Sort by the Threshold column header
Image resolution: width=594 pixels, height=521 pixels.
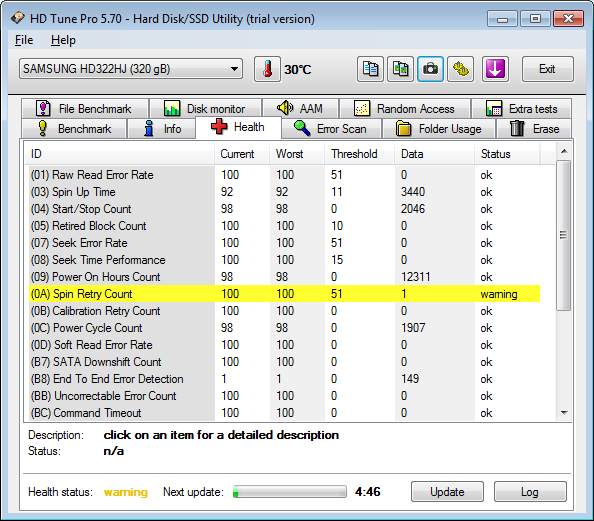[x=360, y=154]
